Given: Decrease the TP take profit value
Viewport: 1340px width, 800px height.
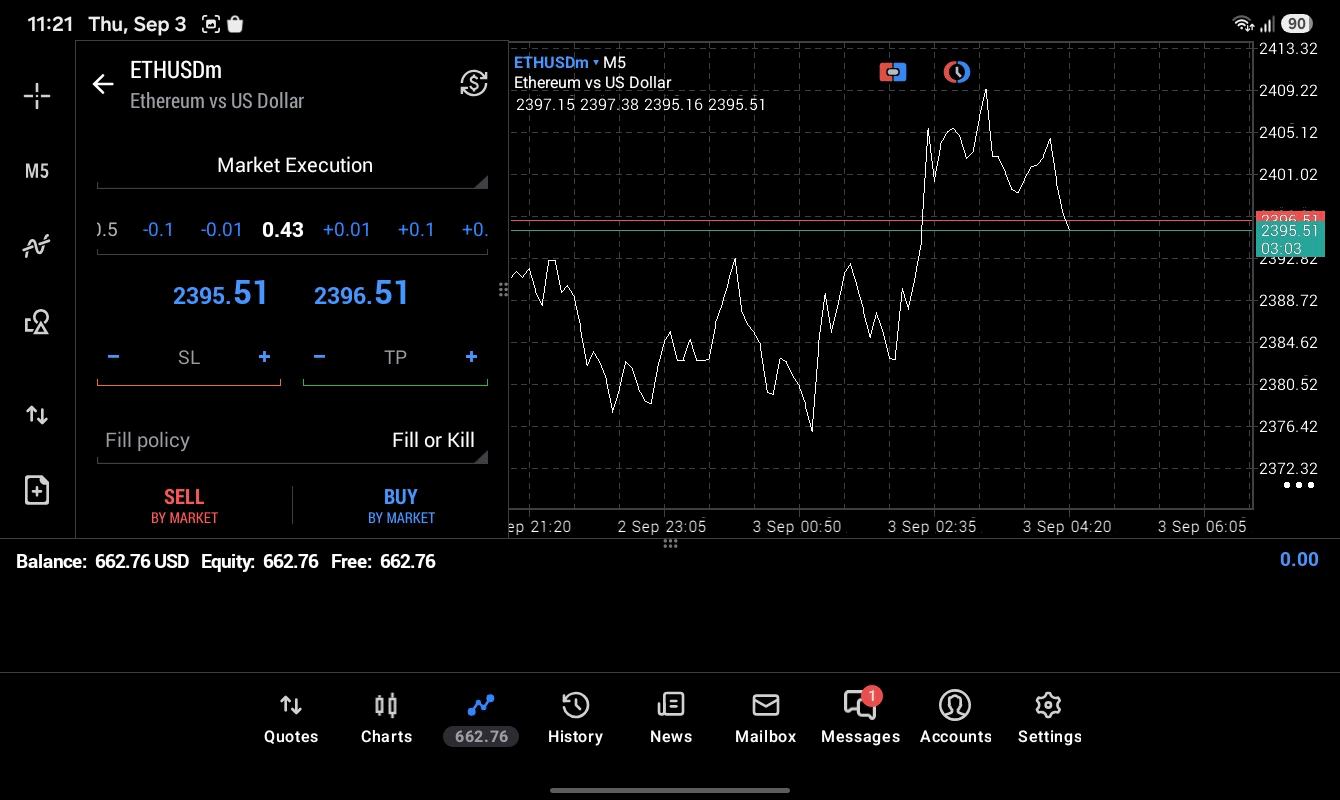Looking at the screenshot, I should tap(320, 357).
